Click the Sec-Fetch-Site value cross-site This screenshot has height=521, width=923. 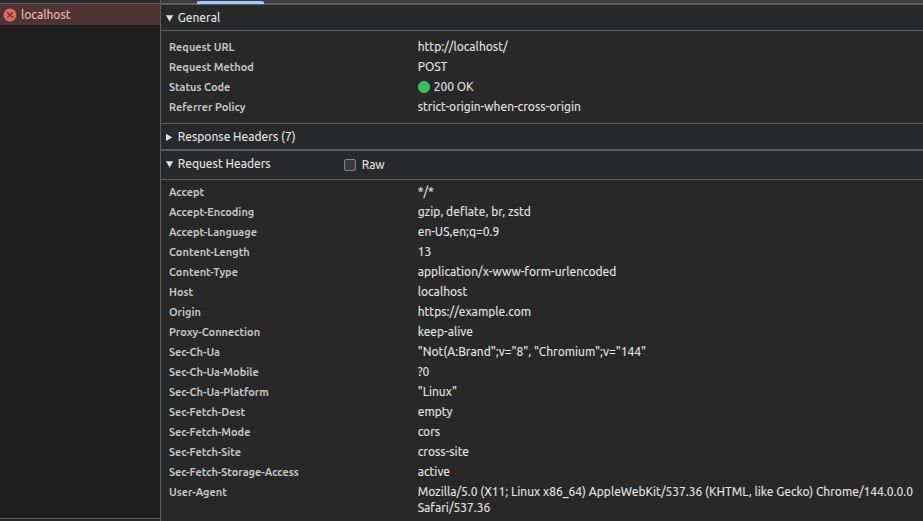443,452
